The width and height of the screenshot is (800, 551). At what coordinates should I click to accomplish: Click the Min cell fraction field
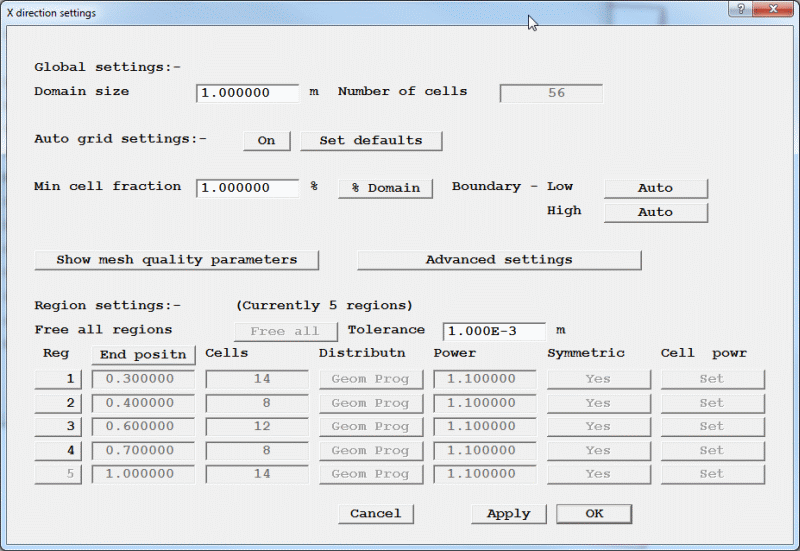click(248, 188)
